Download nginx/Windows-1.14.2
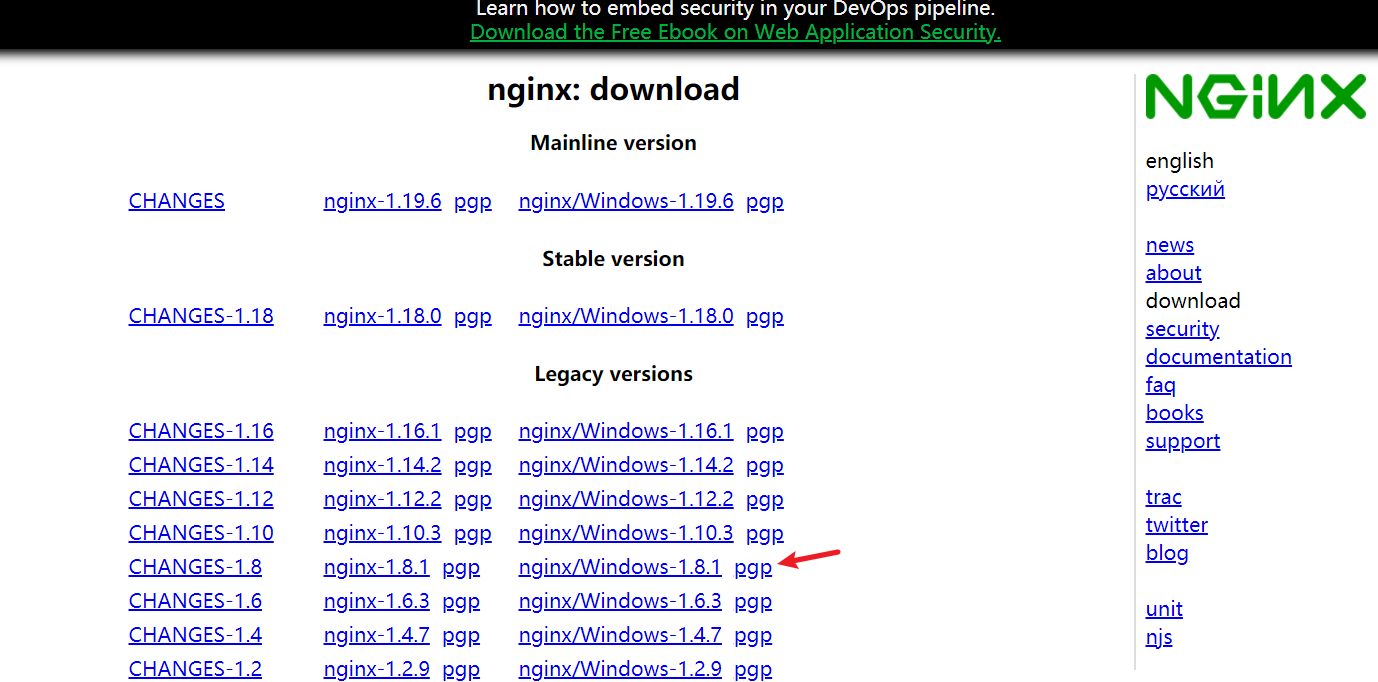This screenshot has width=1378, height=682. [626, 465]
